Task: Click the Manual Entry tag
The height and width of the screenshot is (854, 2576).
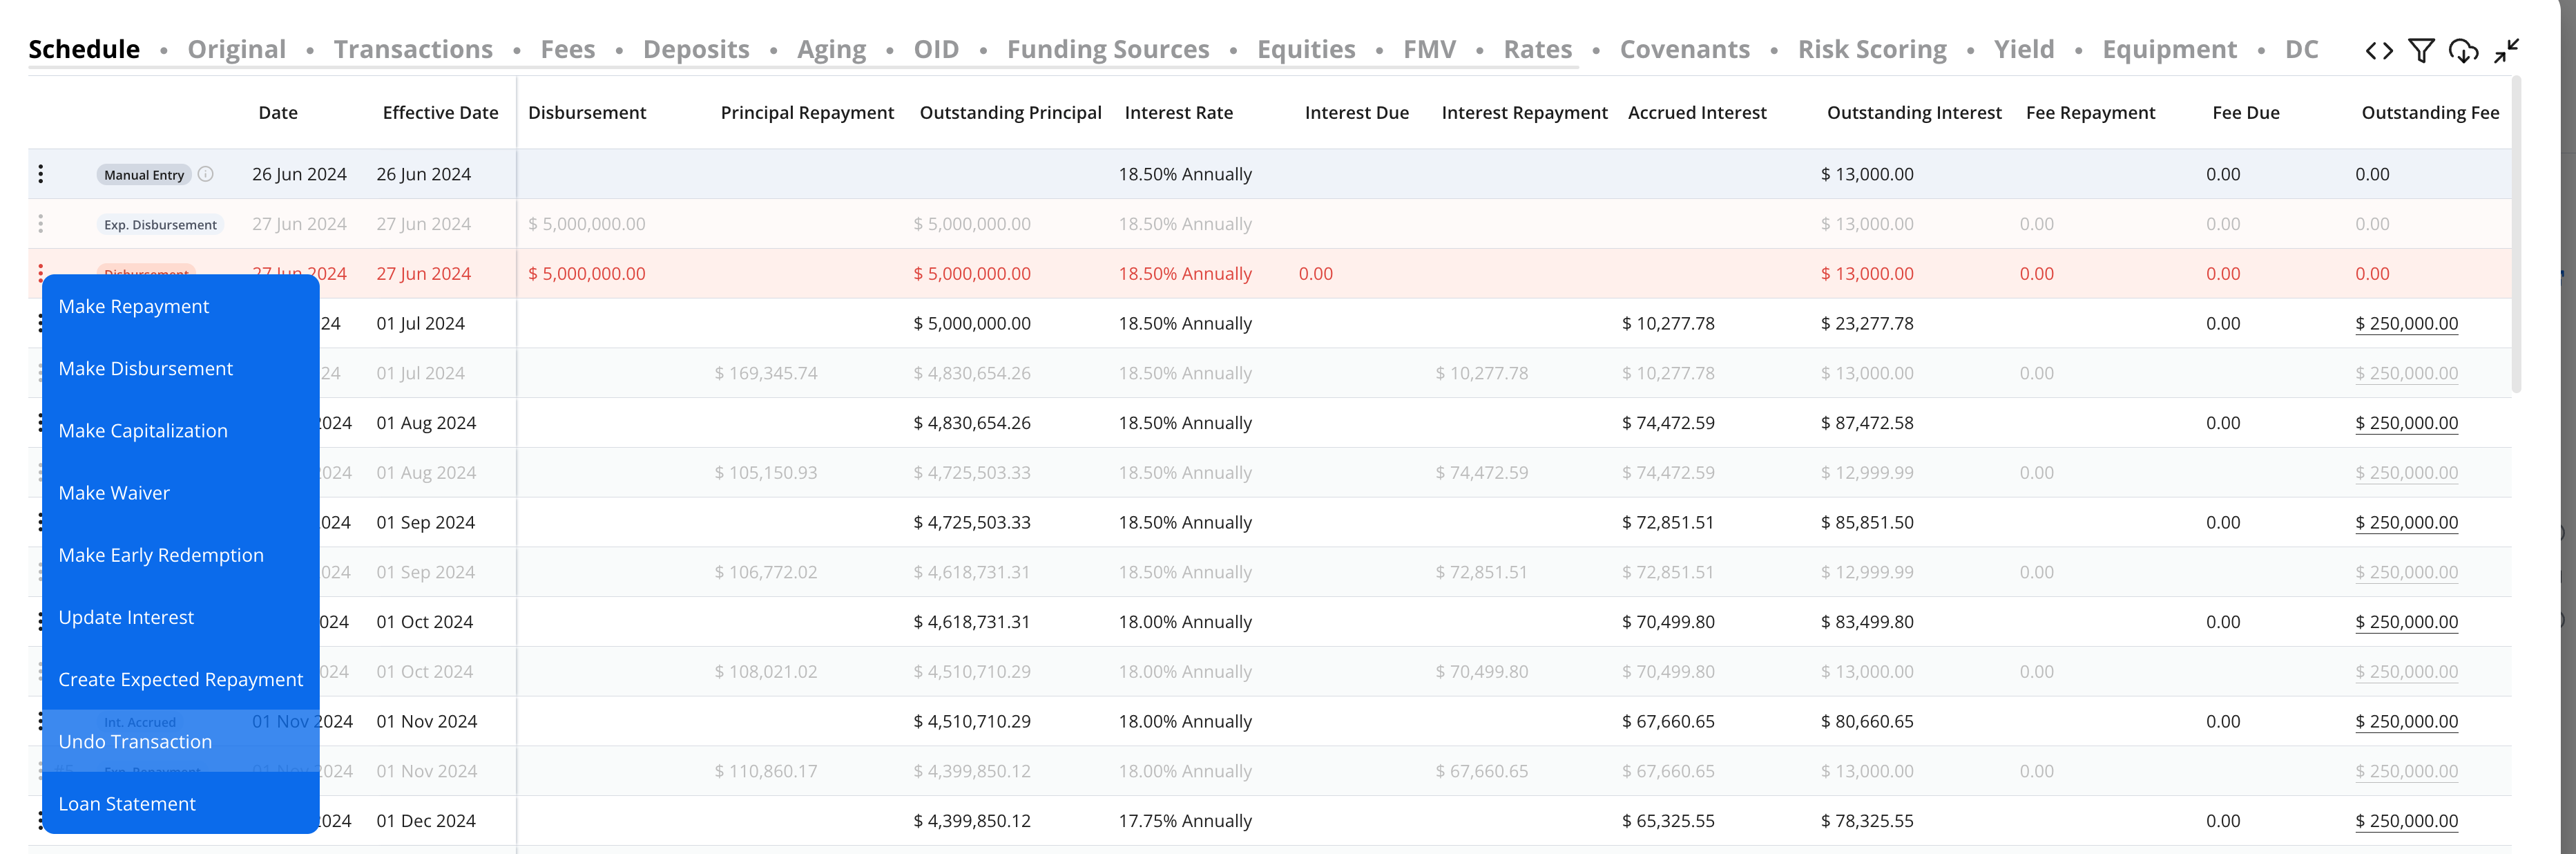Action: click(144, 175)
